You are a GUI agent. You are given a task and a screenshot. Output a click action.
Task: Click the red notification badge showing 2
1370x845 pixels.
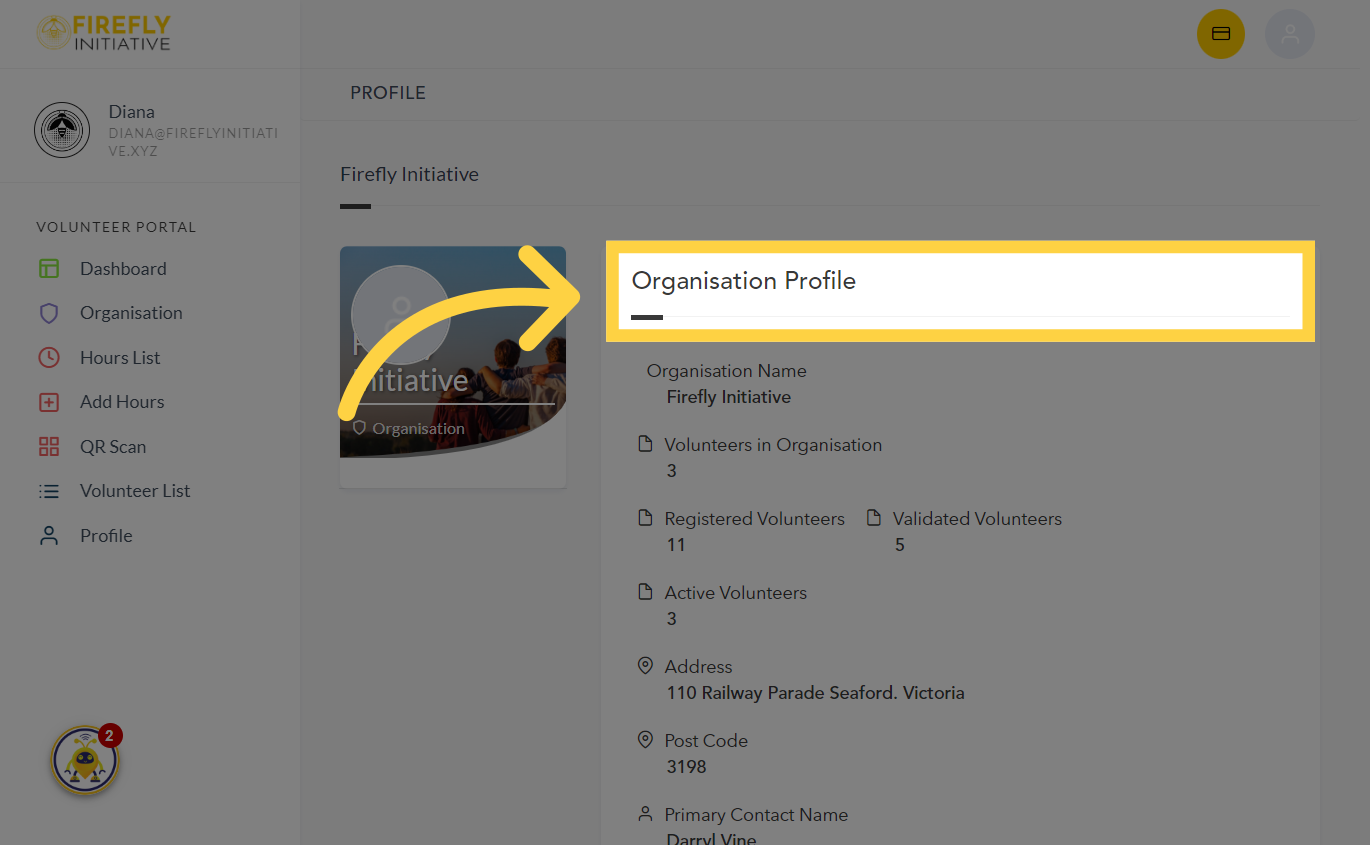[111, 734]
